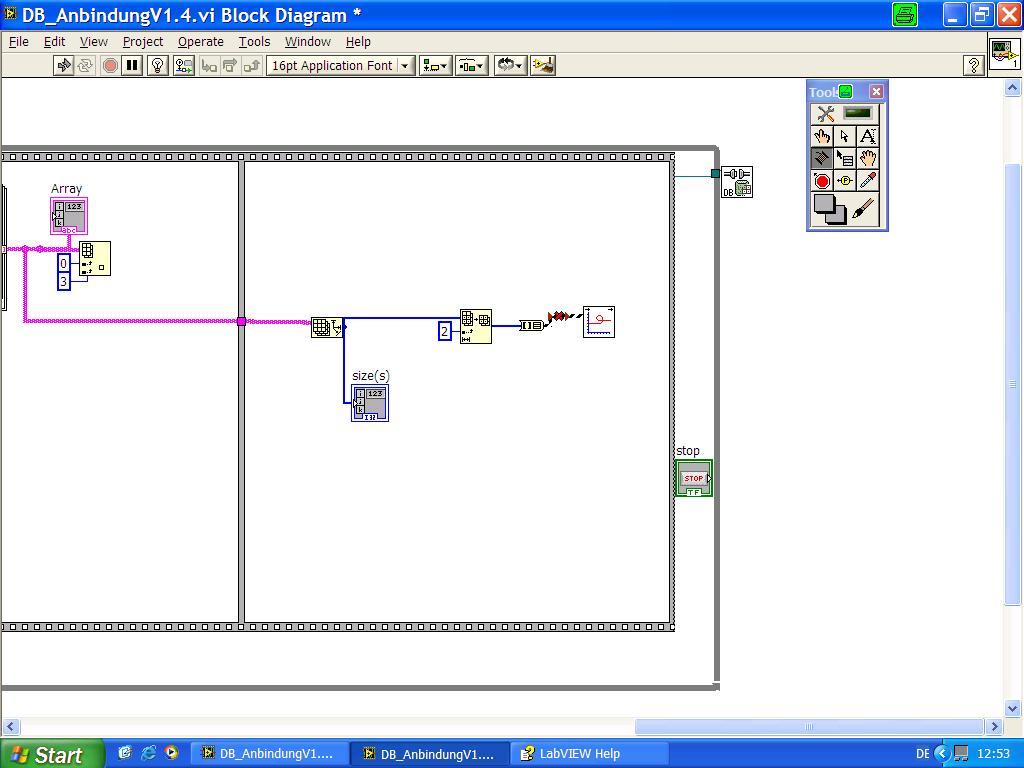Click the Clean Up Diagram broom icon
This screenshot has width=1024, height=768.
[x=543, y=65]
